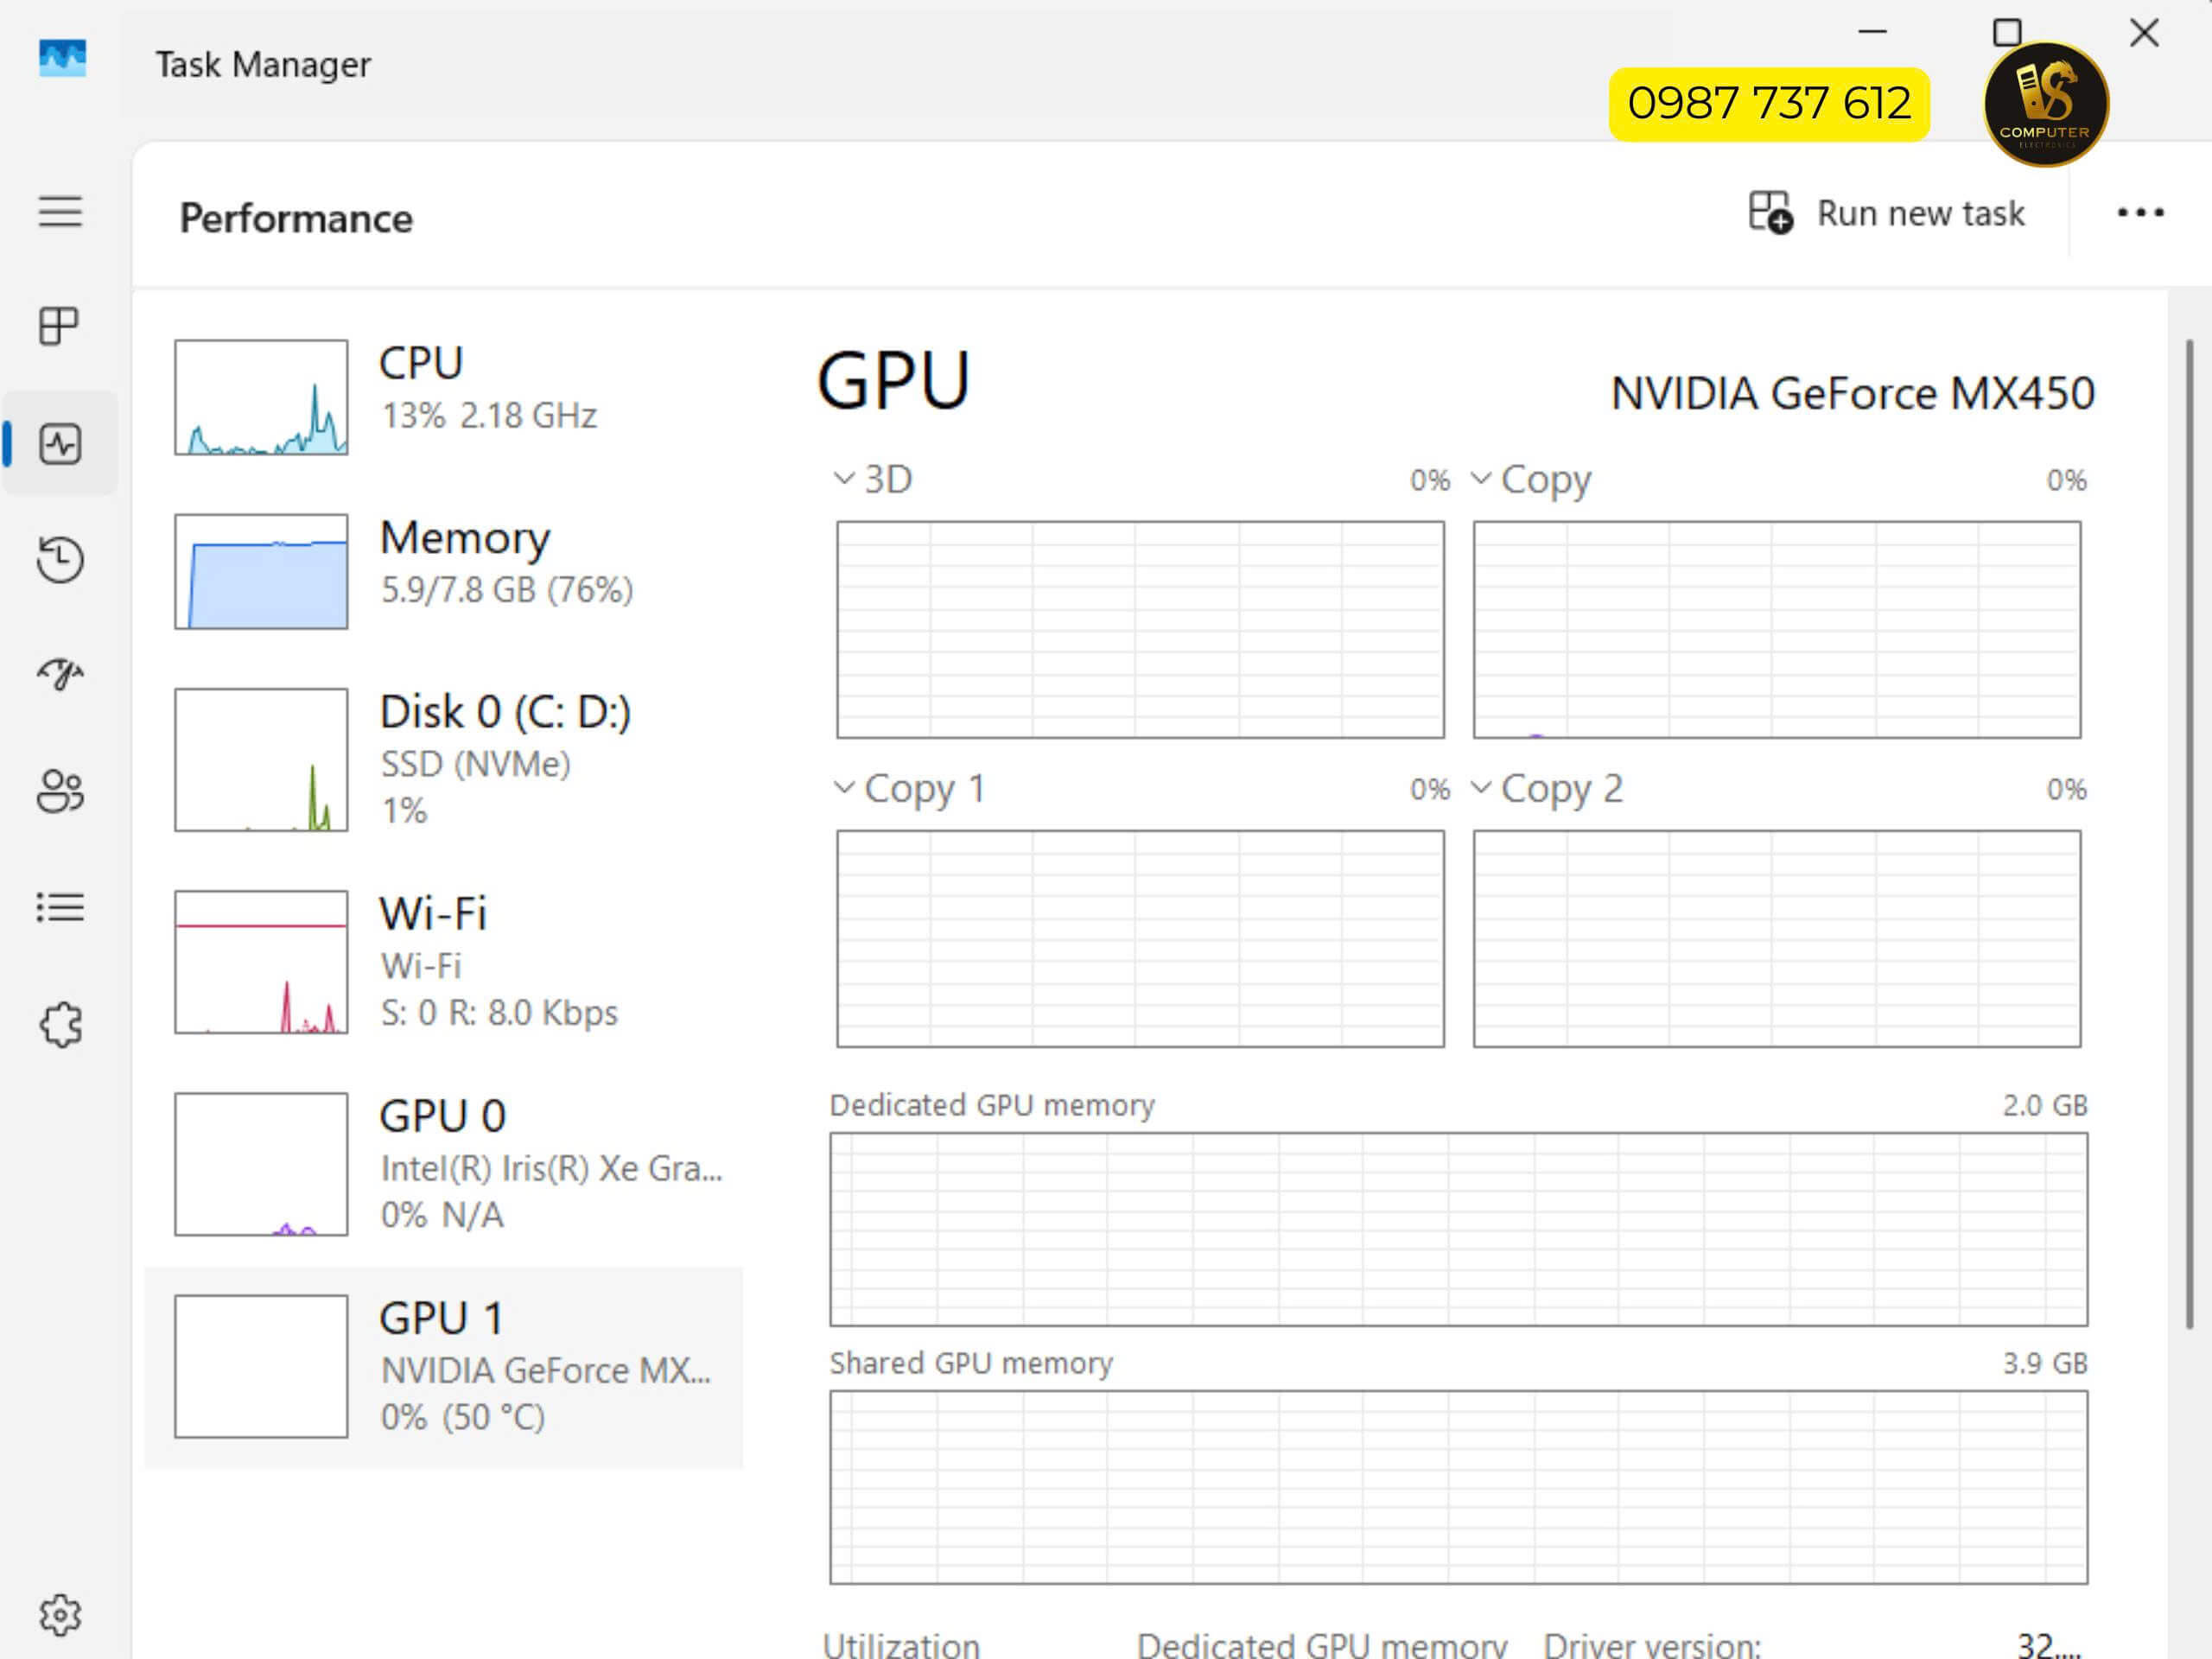Click the S: 0 R: 8.0 Kbps reading
Image resolution: width=2212 pixels, height=1659 pixels.
point(499,1013)
